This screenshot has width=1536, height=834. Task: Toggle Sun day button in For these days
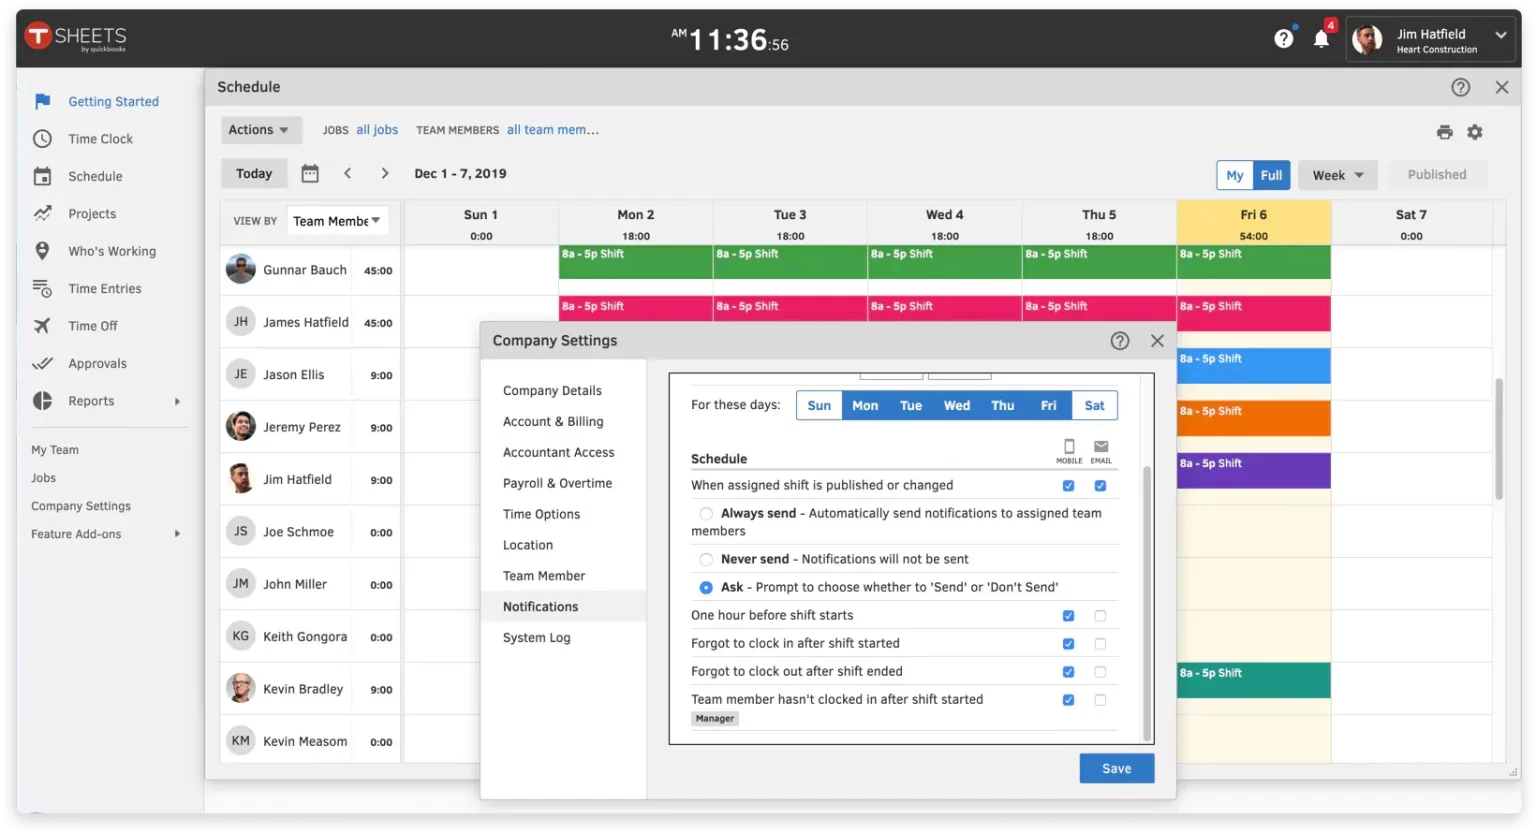tap(819, 405)
